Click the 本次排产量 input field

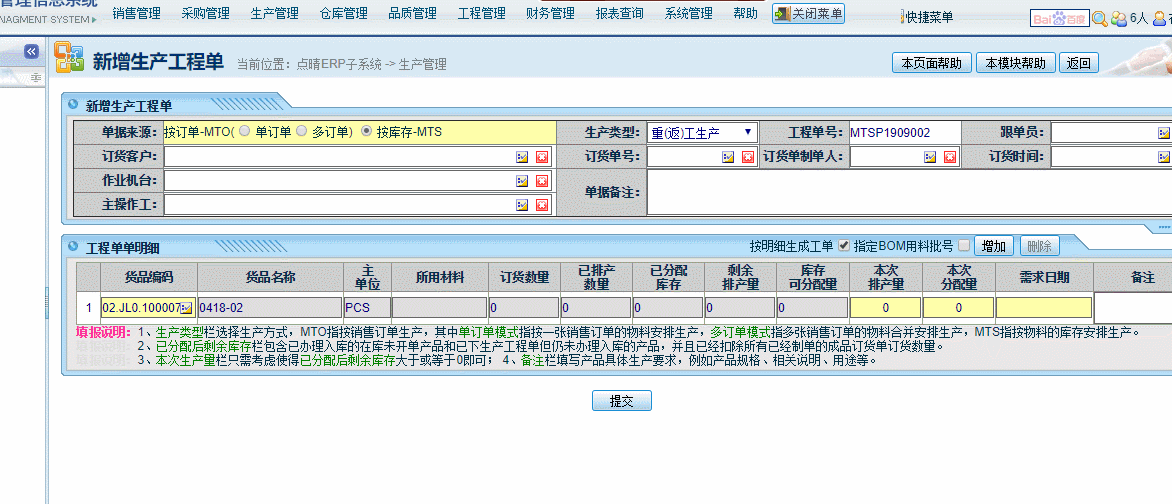(884, 308)
